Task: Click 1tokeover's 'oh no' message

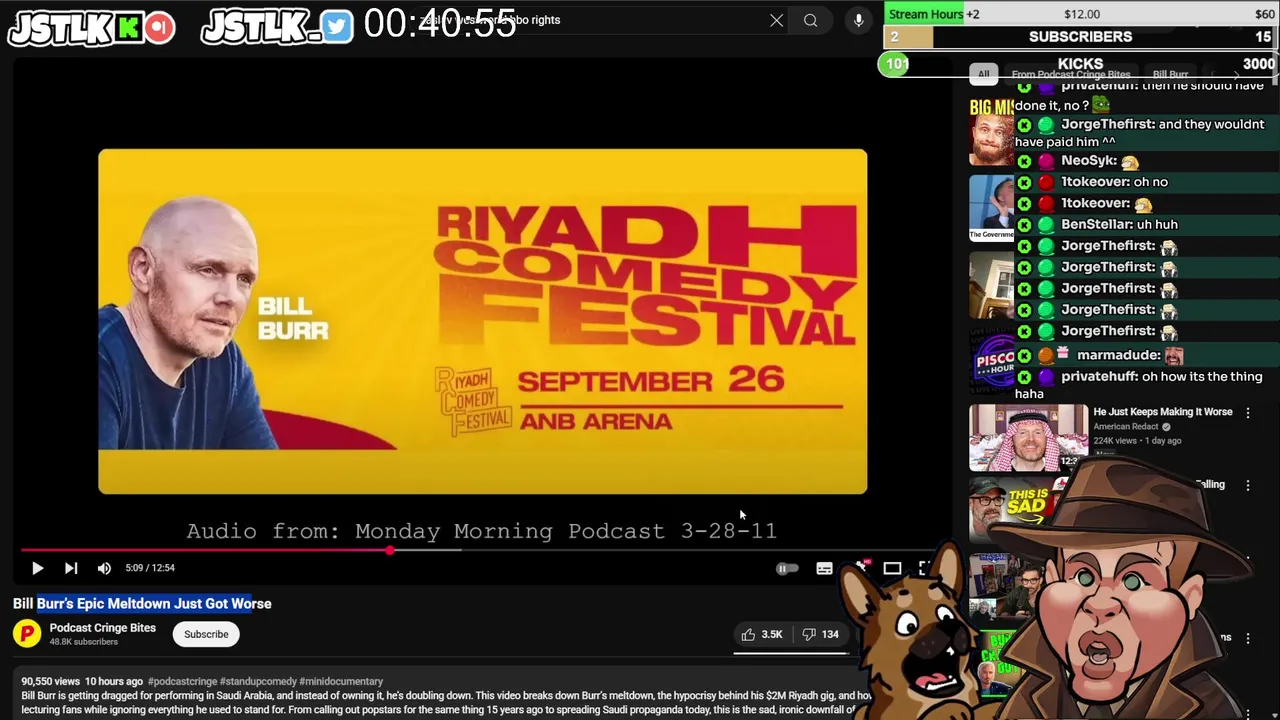Action: [x=1147, y=182]
